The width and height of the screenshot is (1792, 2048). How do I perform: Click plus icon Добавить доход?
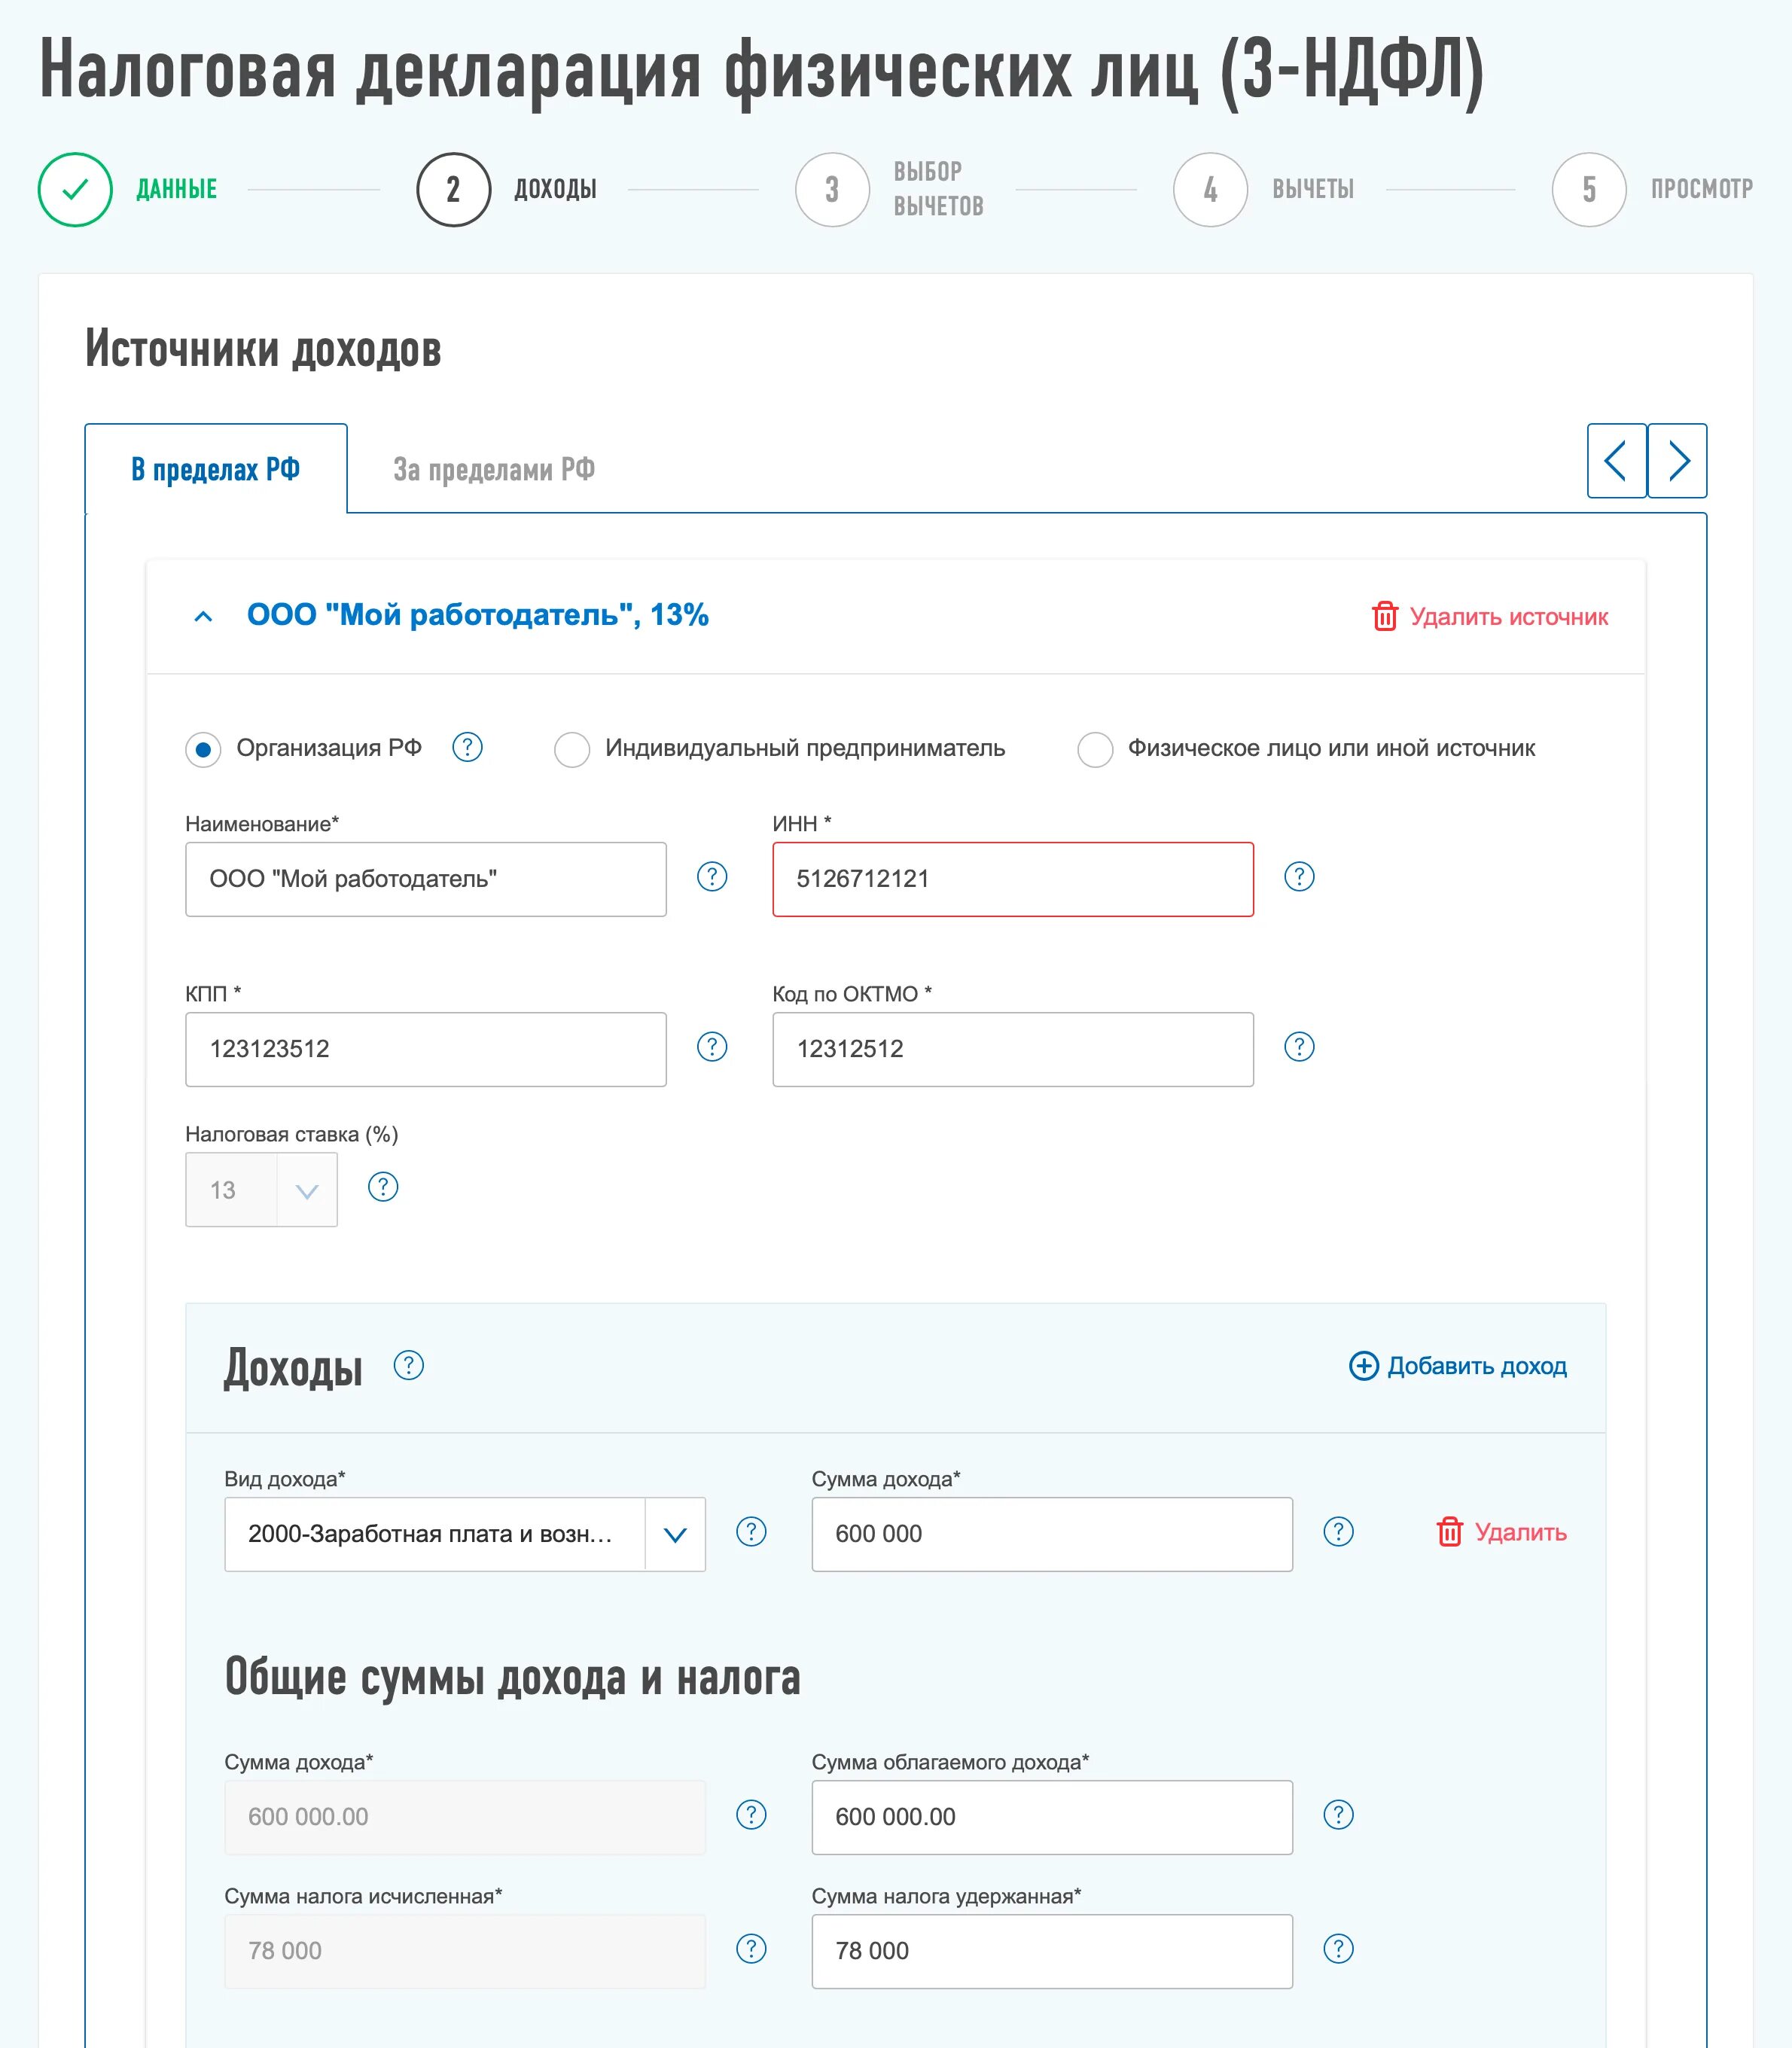tap(1363, 1366)
